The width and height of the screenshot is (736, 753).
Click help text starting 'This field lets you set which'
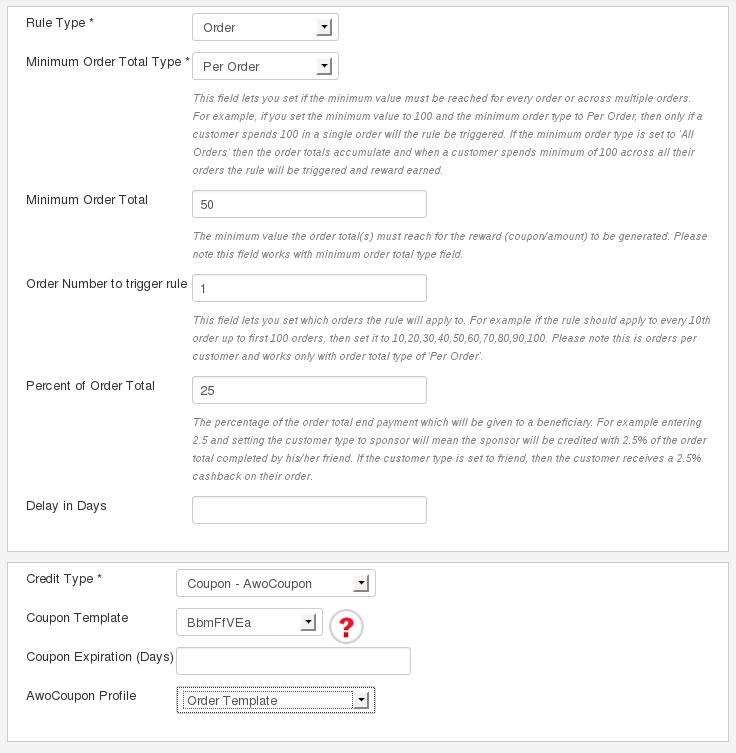coord(451,338)
